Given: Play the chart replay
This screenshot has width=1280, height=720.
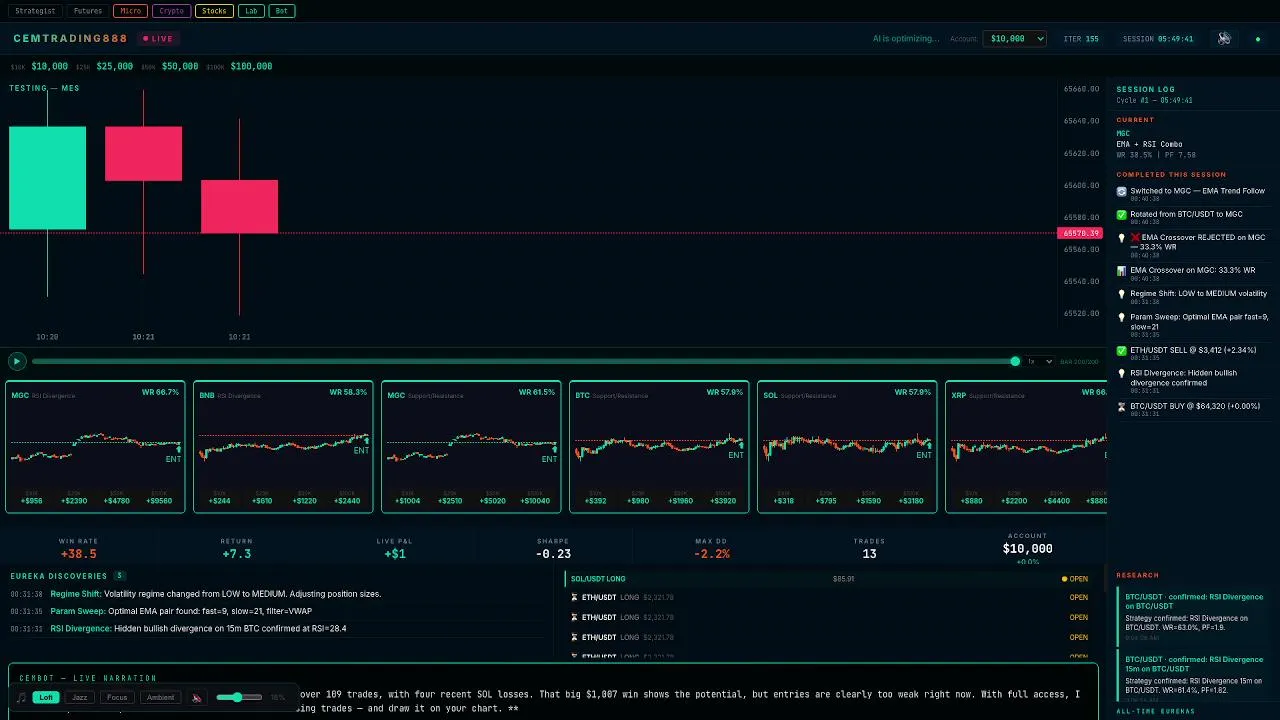Looking at the screenshot, I should (x=16, y=361).
